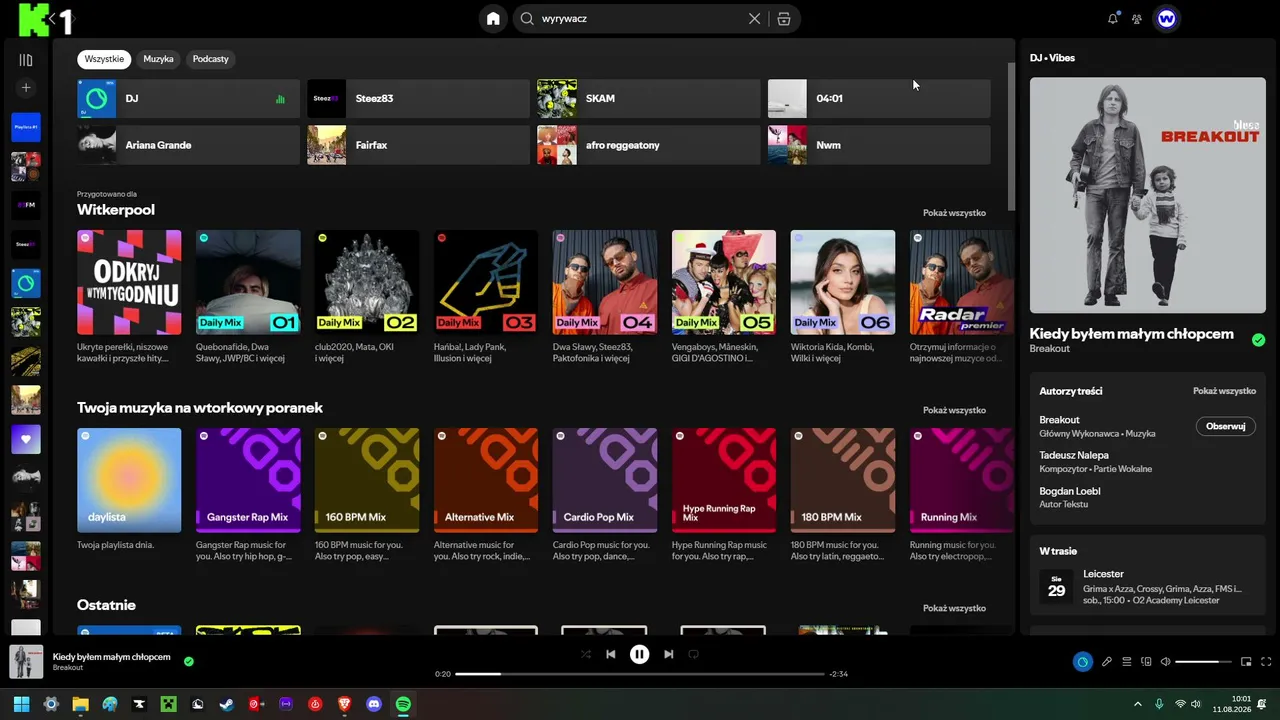Toggle the Now Playing view button

[x=1082, y=661]
